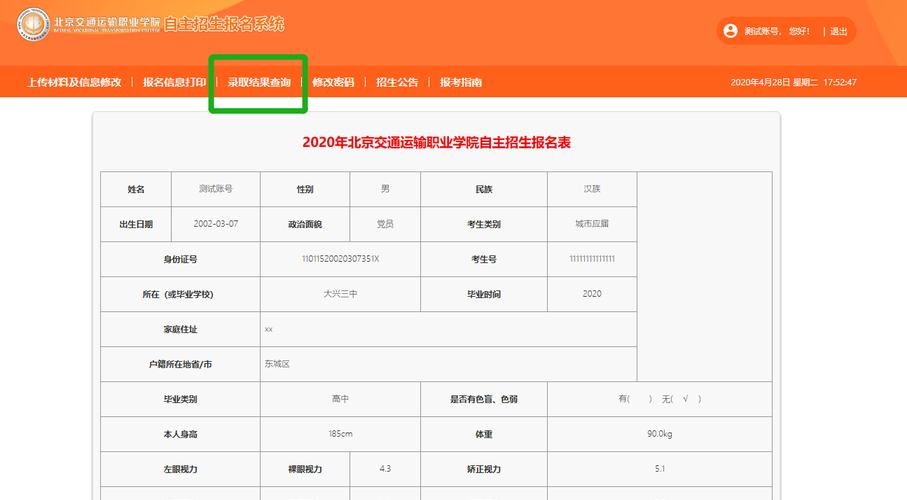This screenshot has width=907, height=500.
Task: Go to 修改密码 page
Action: 333,82
